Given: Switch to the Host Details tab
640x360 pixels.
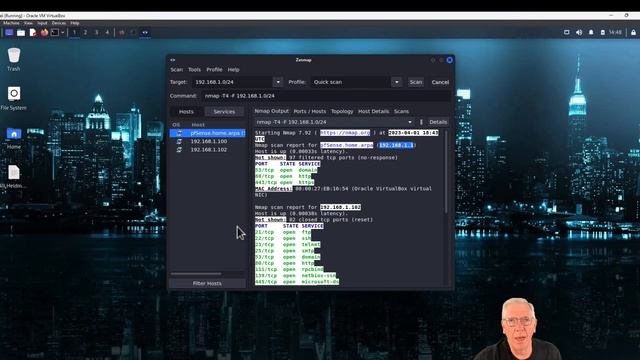Looking at the screenshot, I should 373,111.
